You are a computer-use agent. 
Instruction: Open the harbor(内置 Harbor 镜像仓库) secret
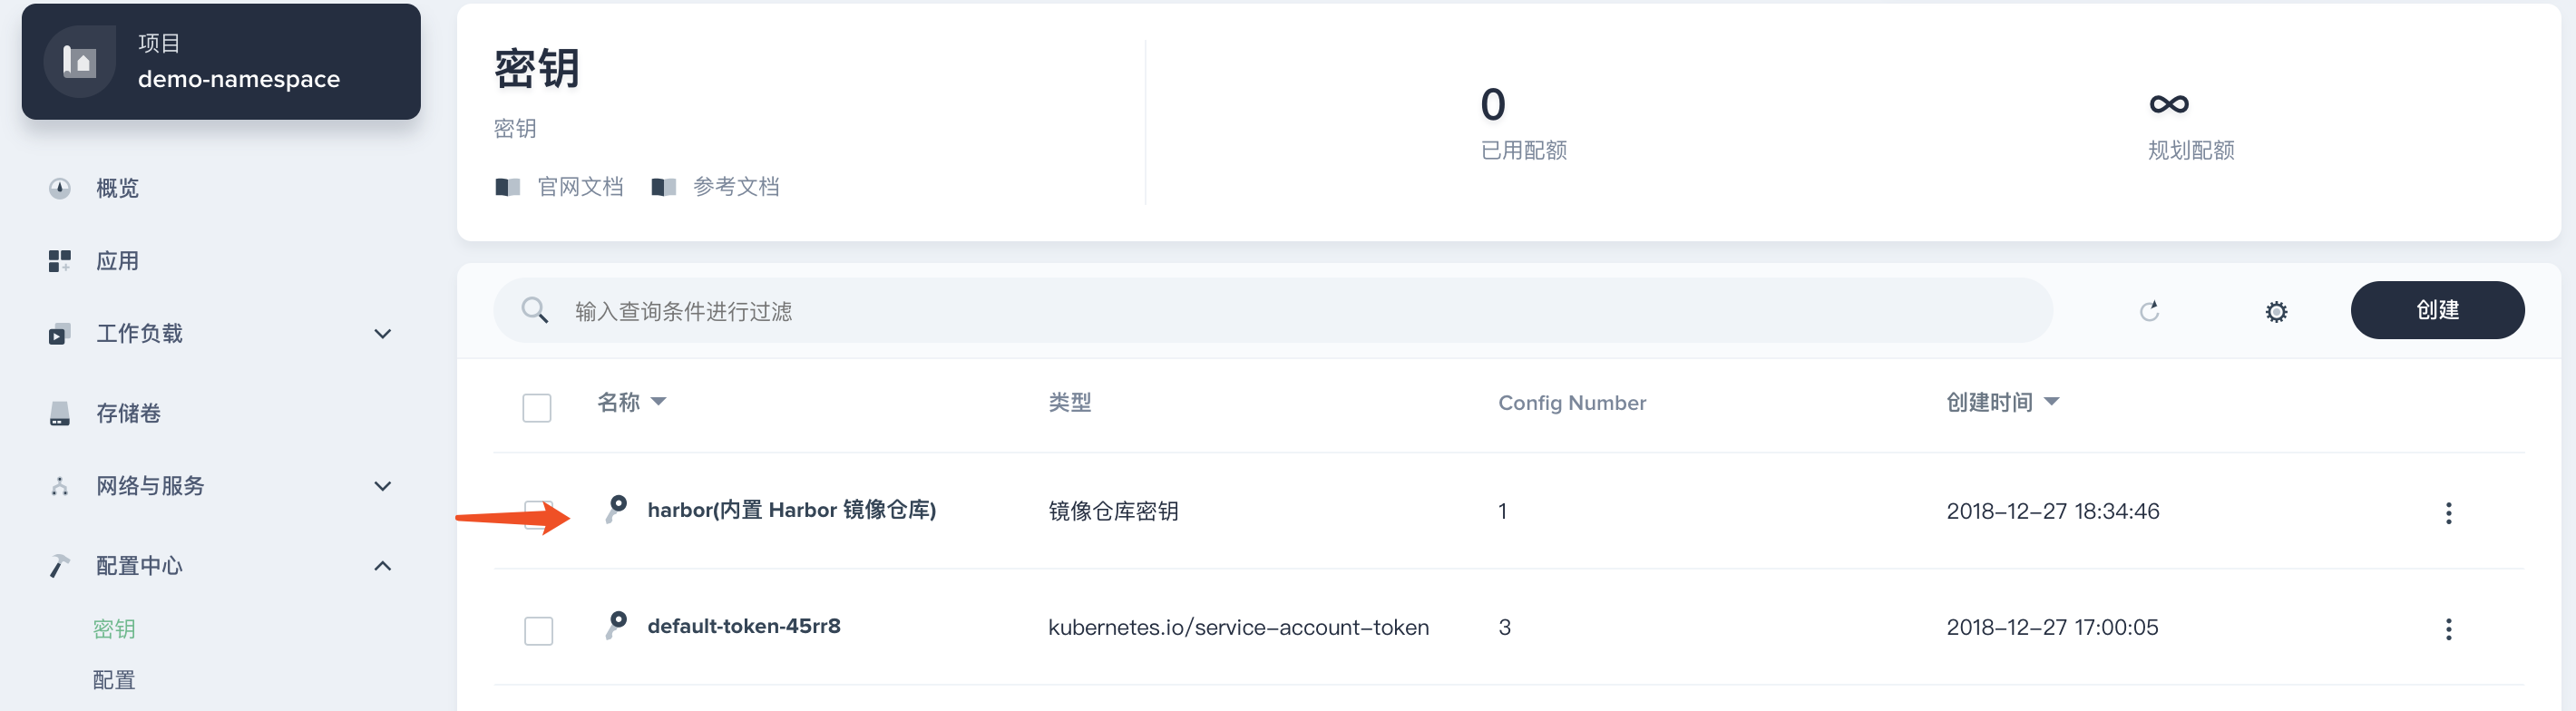(x=792, y=510)
